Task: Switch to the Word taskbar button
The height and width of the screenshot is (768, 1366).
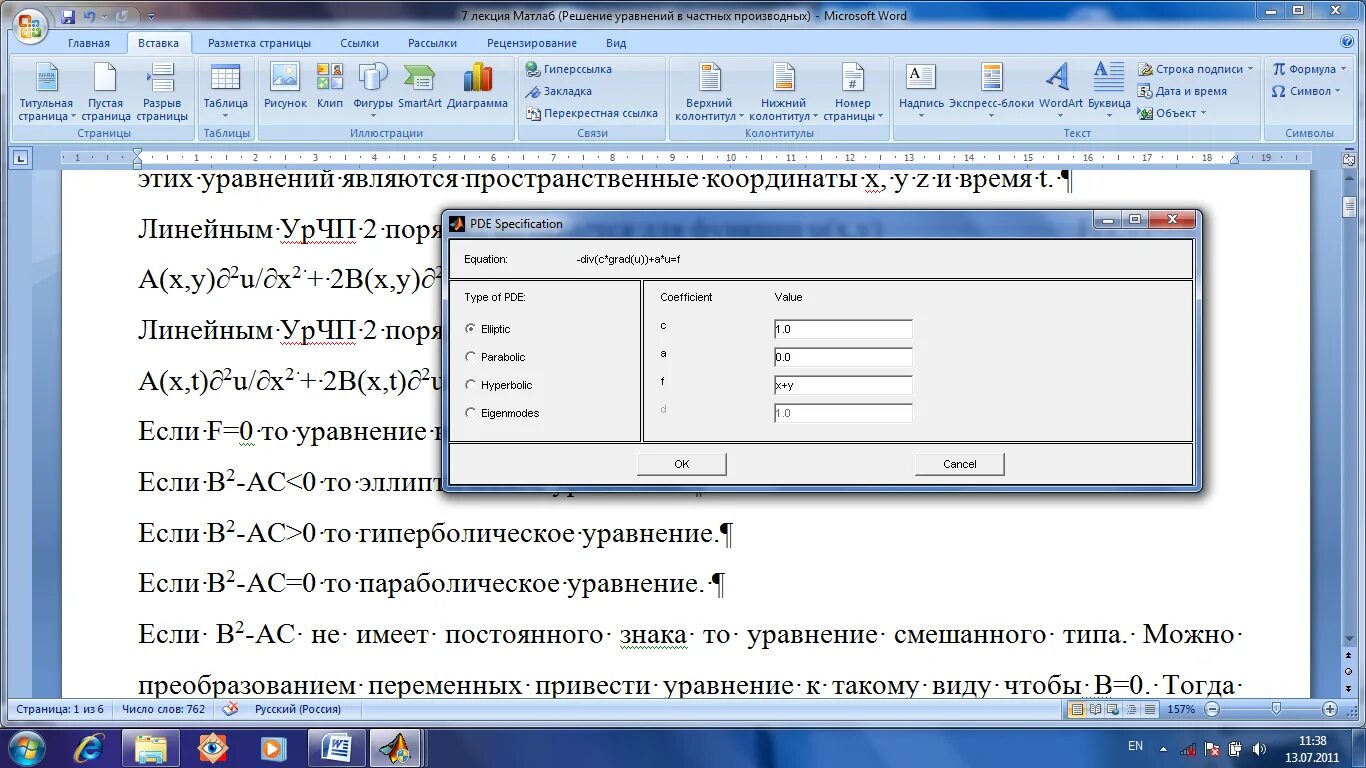Action: (x=337, y=747)
